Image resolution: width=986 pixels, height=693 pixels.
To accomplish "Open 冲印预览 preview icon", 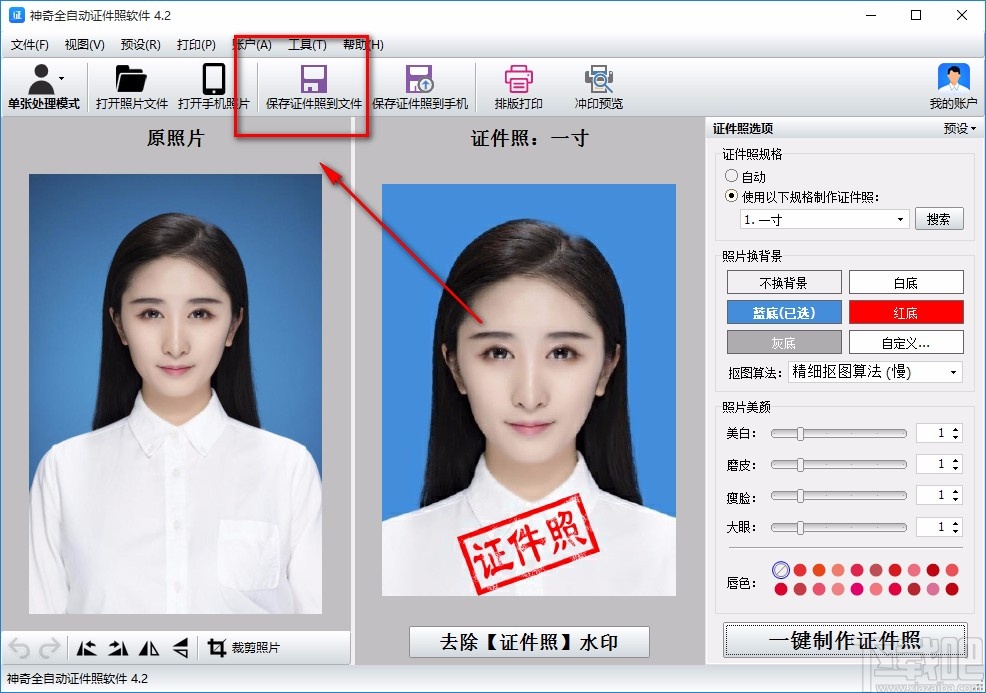I will coord(599,80).
